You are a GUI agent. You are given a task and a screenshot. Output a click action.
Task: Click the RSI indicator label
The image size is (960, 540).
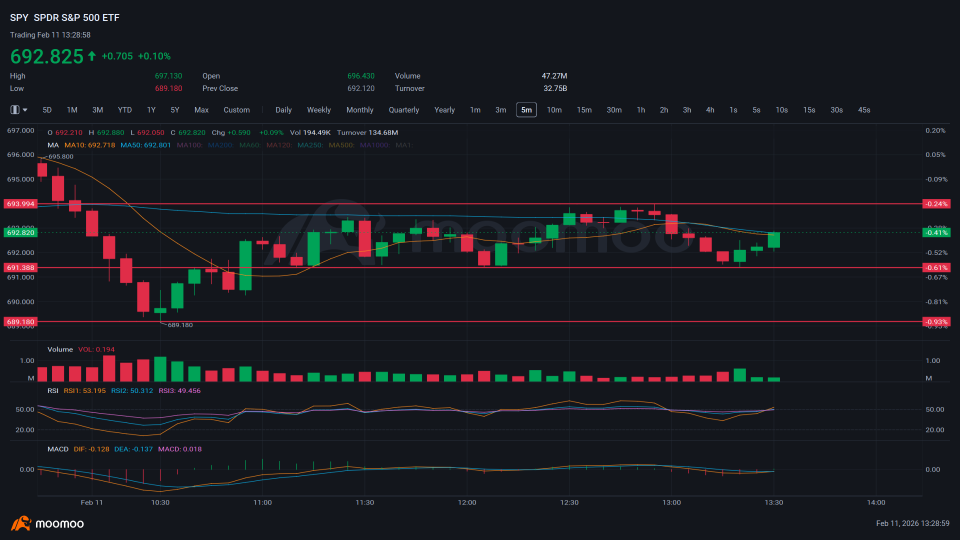tap(53, 391)
